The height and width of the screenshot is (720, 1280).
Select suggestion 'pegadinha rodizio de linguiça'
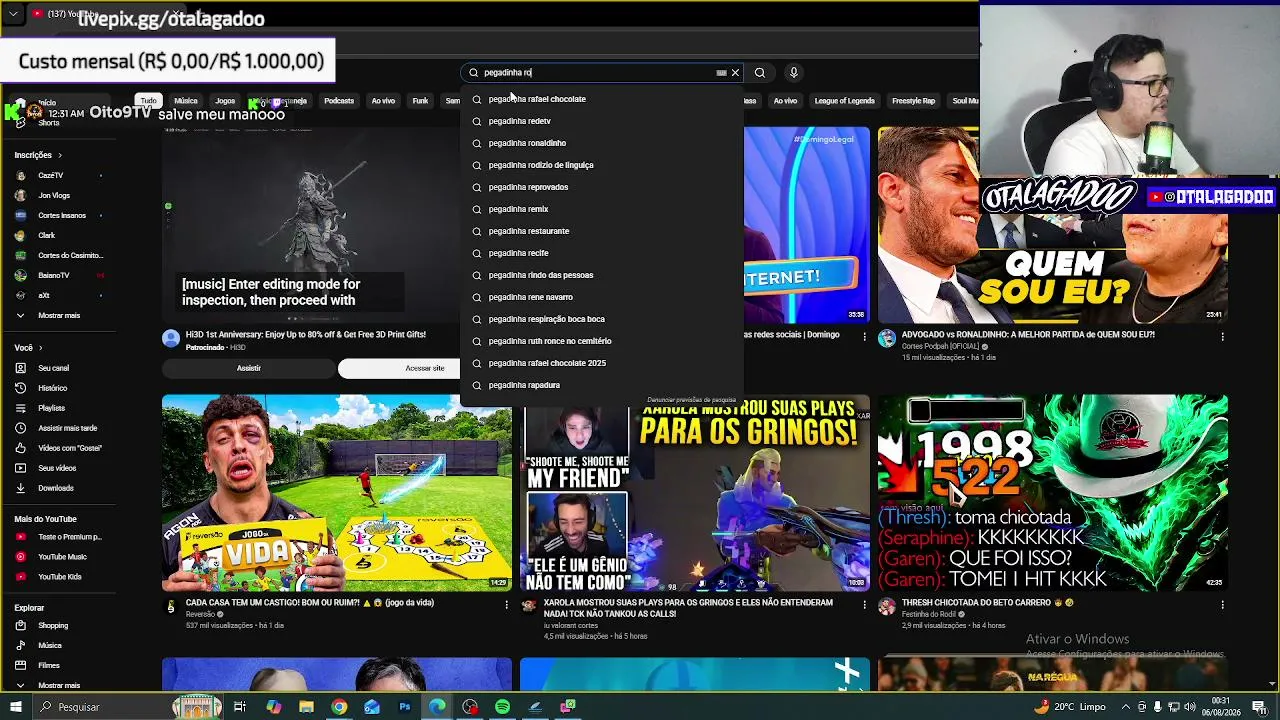pyautogui.click(x=602, y=165)
